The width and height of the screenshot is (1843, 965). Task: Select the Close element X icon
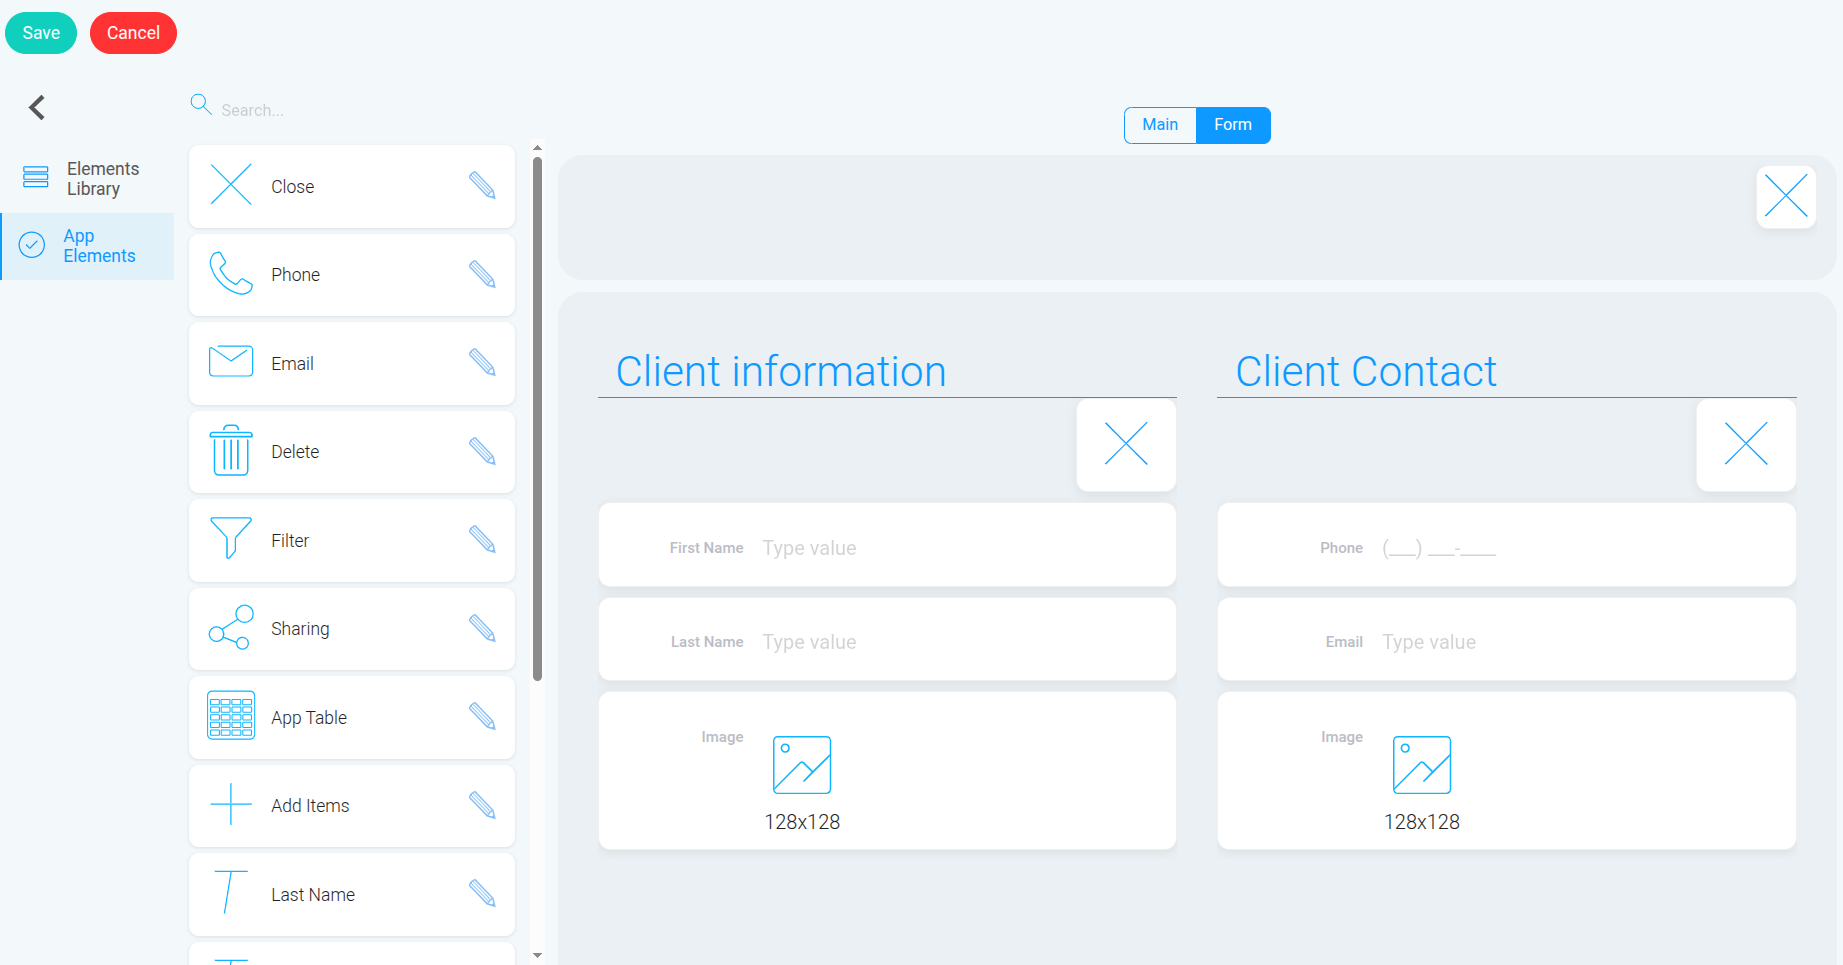pyautogui.click(x=231, y=186)
